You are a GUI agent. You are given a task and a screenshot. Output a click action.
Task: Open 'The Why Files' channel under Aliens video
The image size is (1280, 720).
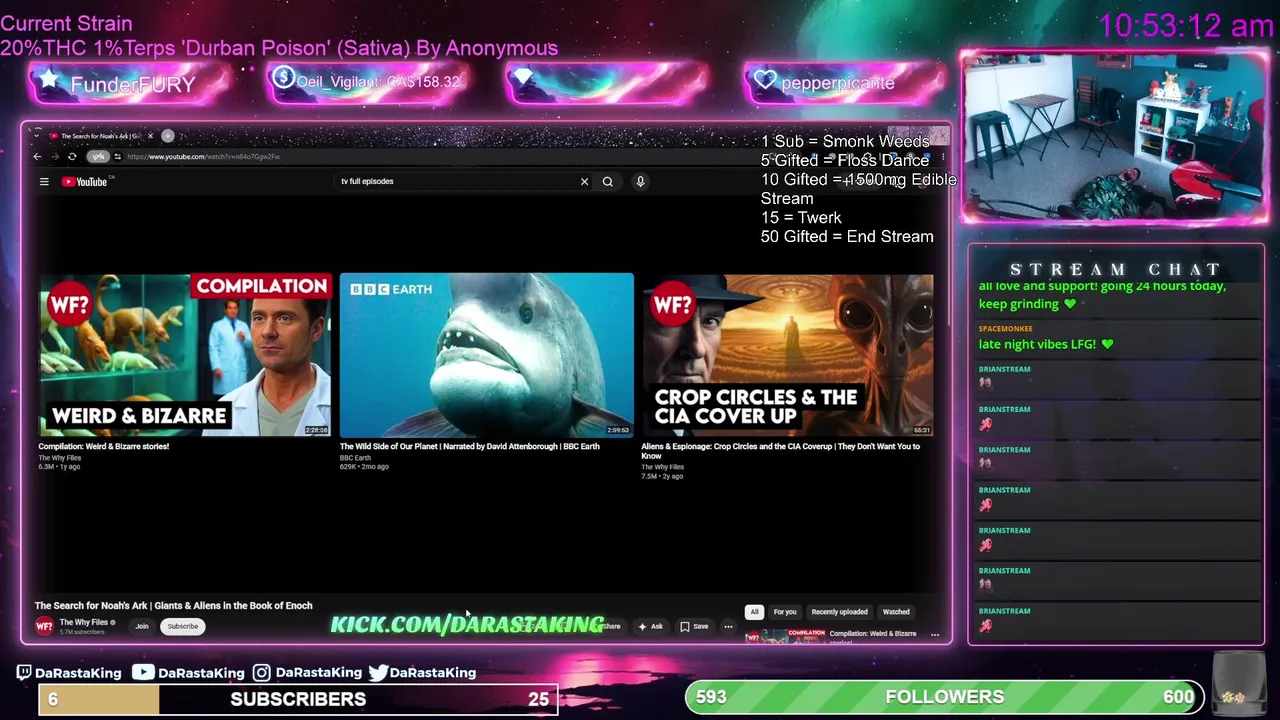pyautogui.click(x=662, y=467)
